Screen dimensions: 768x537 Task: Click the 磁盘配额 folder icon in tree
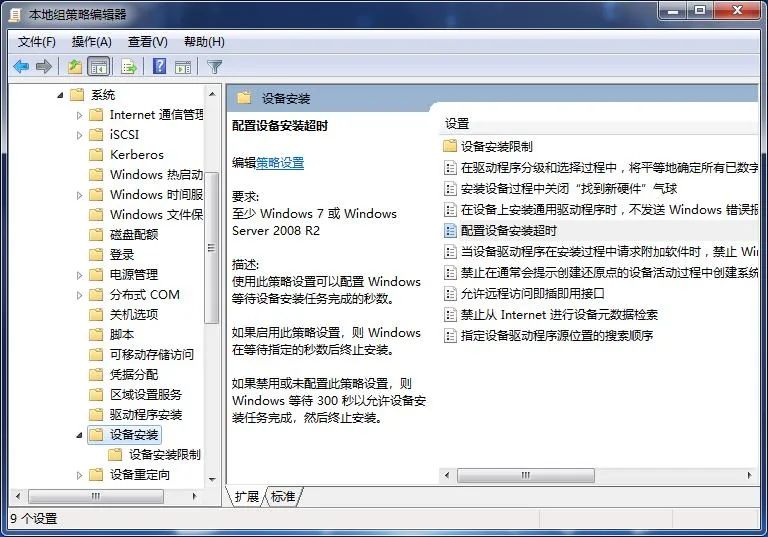click(96, 234)
